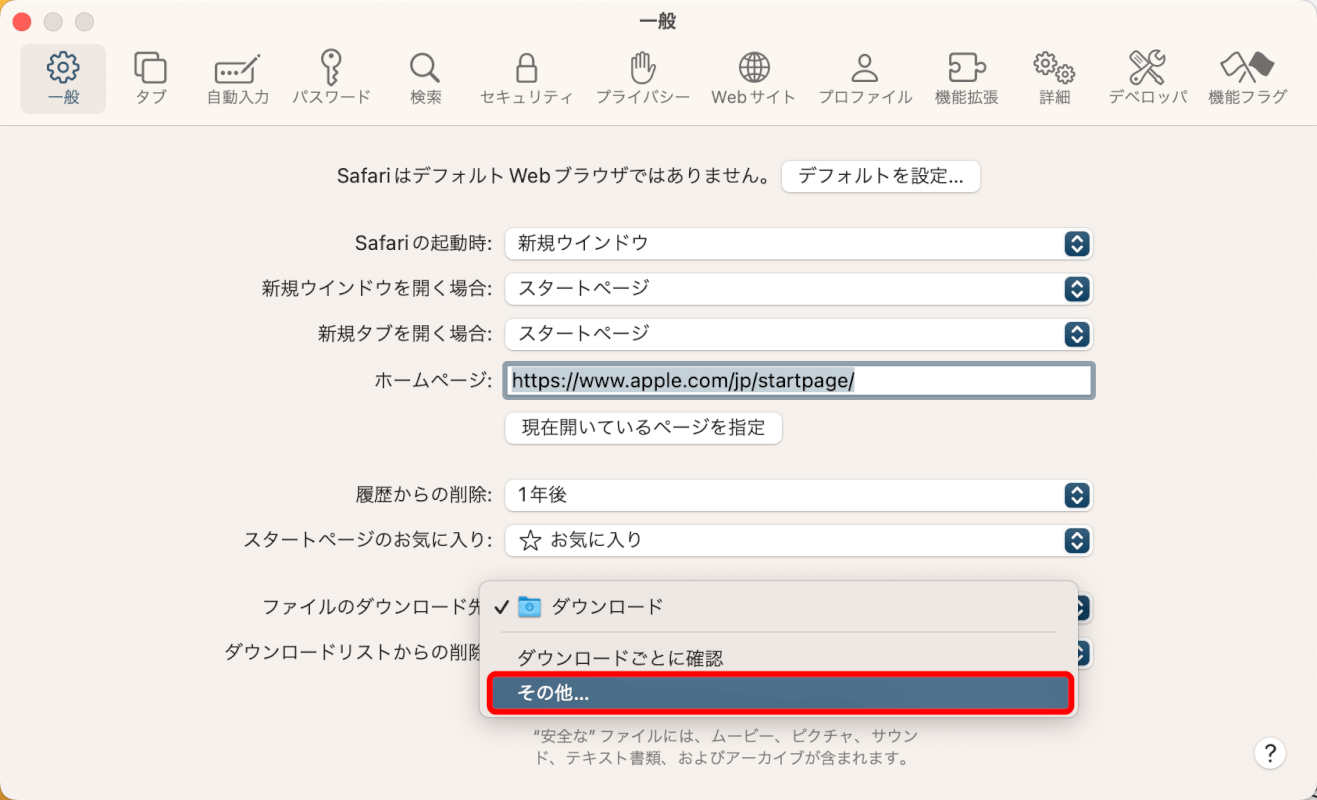This screenshot has height=800, width=1317.
Task: Choose the ダウンロード folder menu item
Action: pyautogui.click(x=778, y=606)
